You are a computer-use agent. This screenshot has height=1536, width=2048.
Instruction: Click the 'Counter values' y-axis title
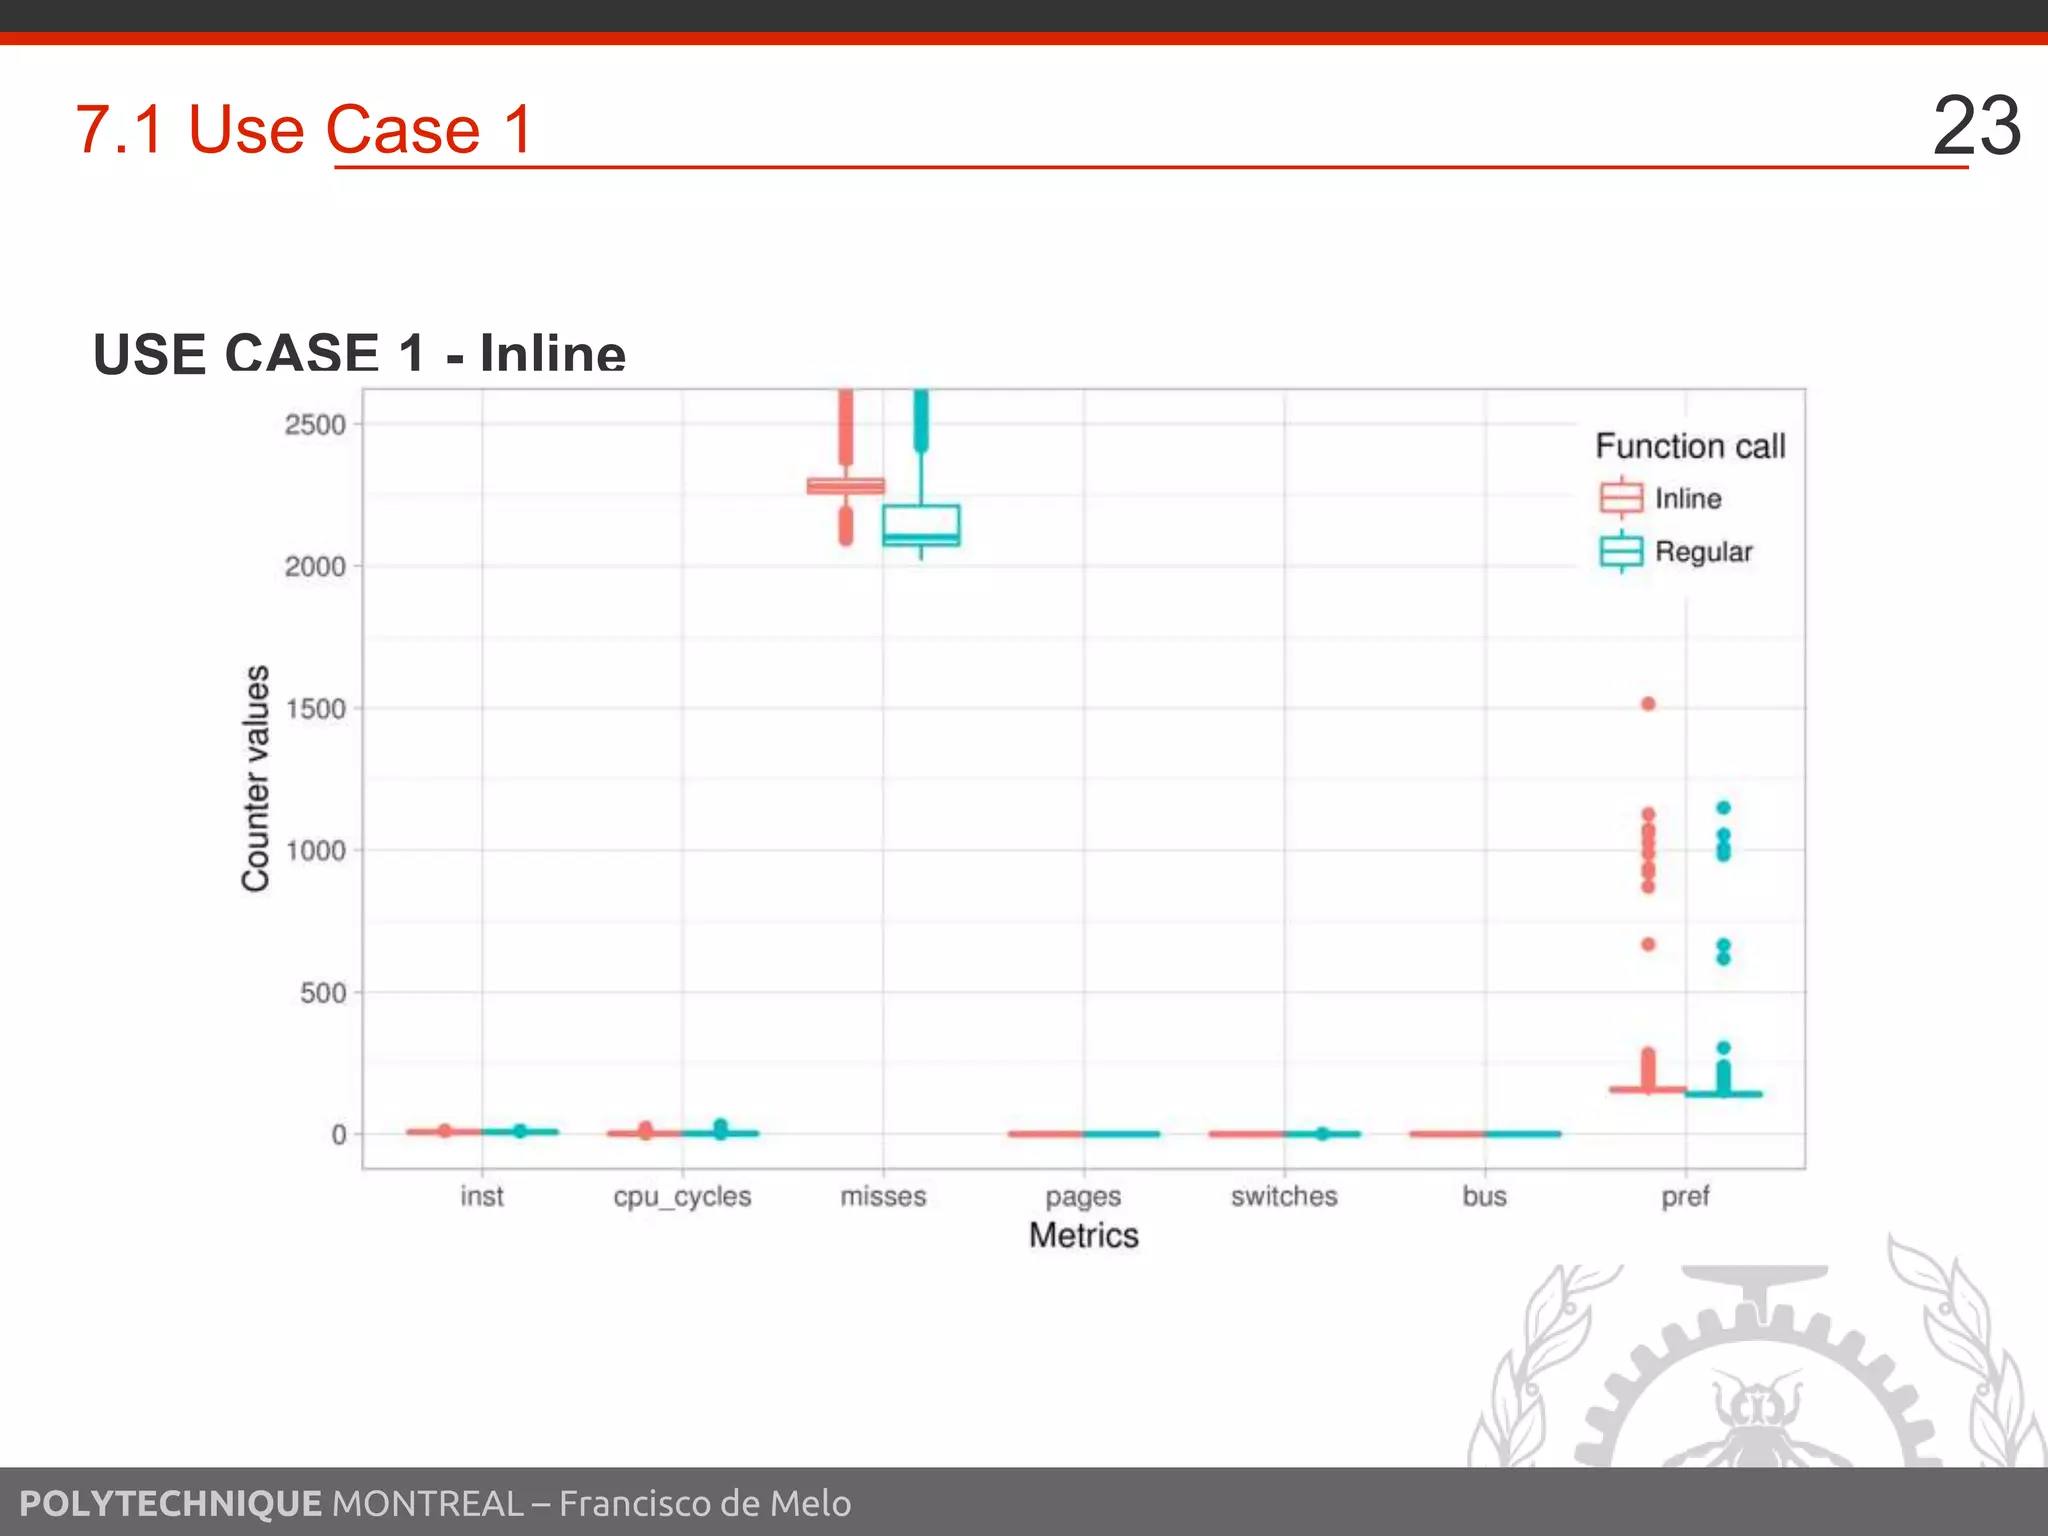pyautogui.click(x=256, y=778)
